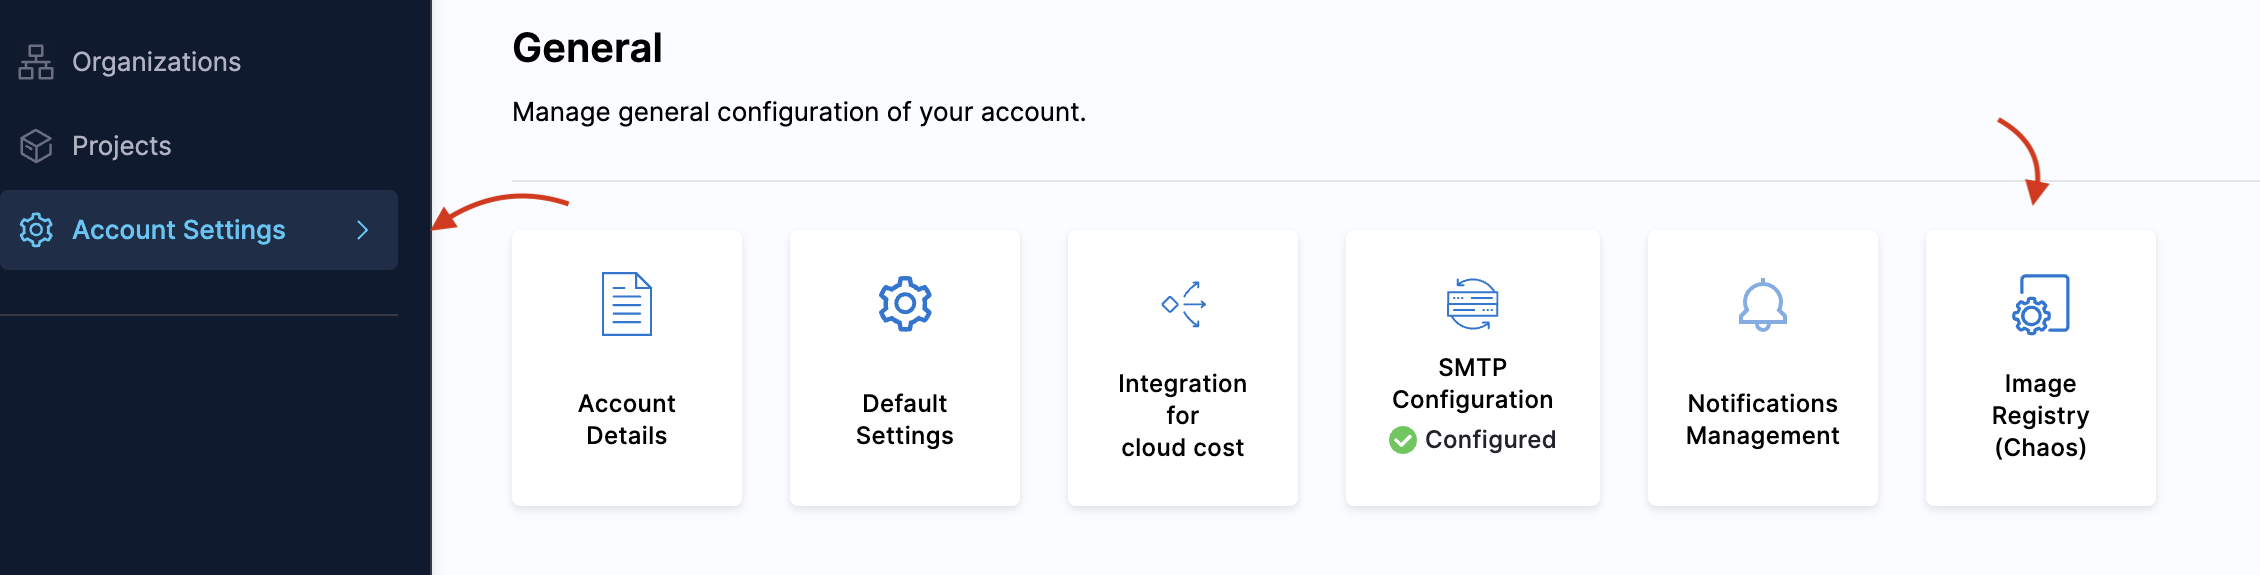Click the Account Details document icon

click(627, 304)
